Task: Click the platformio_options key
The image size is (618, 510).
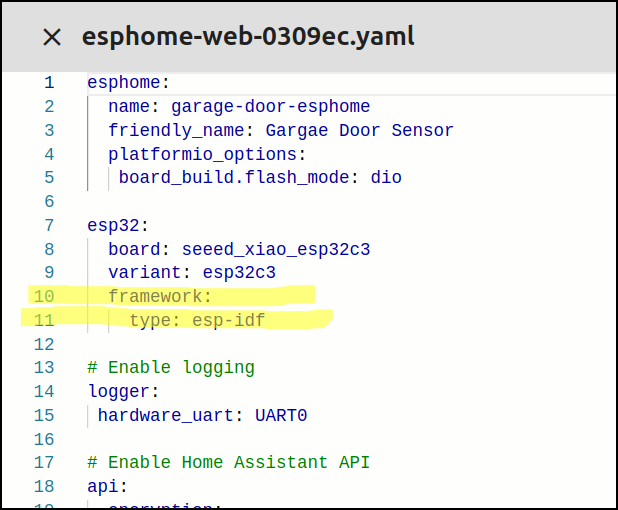Action: (x=203, y=154)
